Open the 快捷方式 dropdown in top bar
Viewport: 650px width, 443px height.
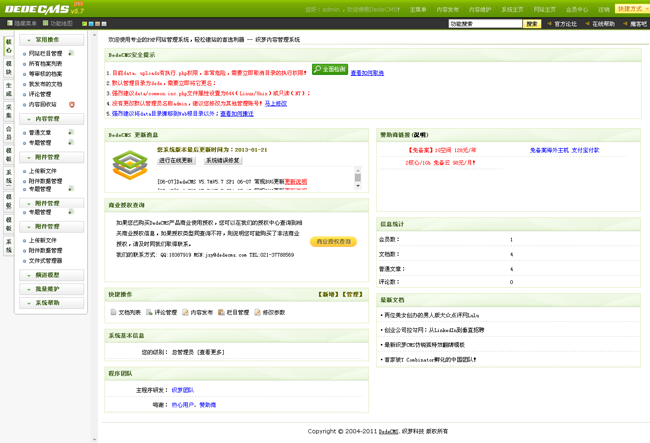(x=632, y=9)
